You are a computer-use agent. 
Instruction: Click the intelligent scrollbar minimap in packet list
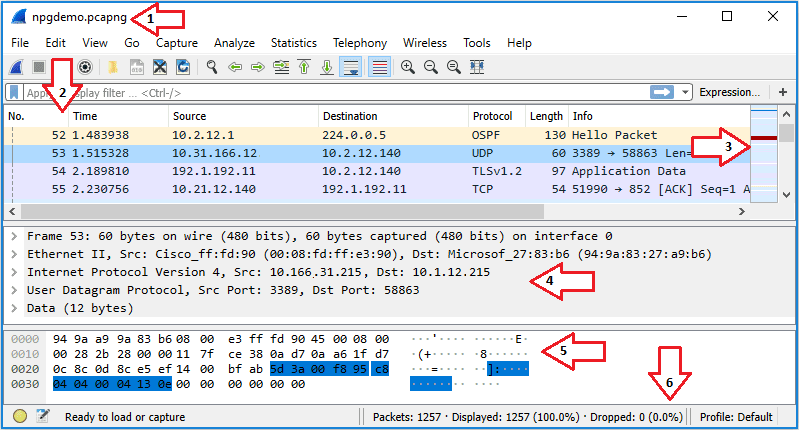pos(764,154)
